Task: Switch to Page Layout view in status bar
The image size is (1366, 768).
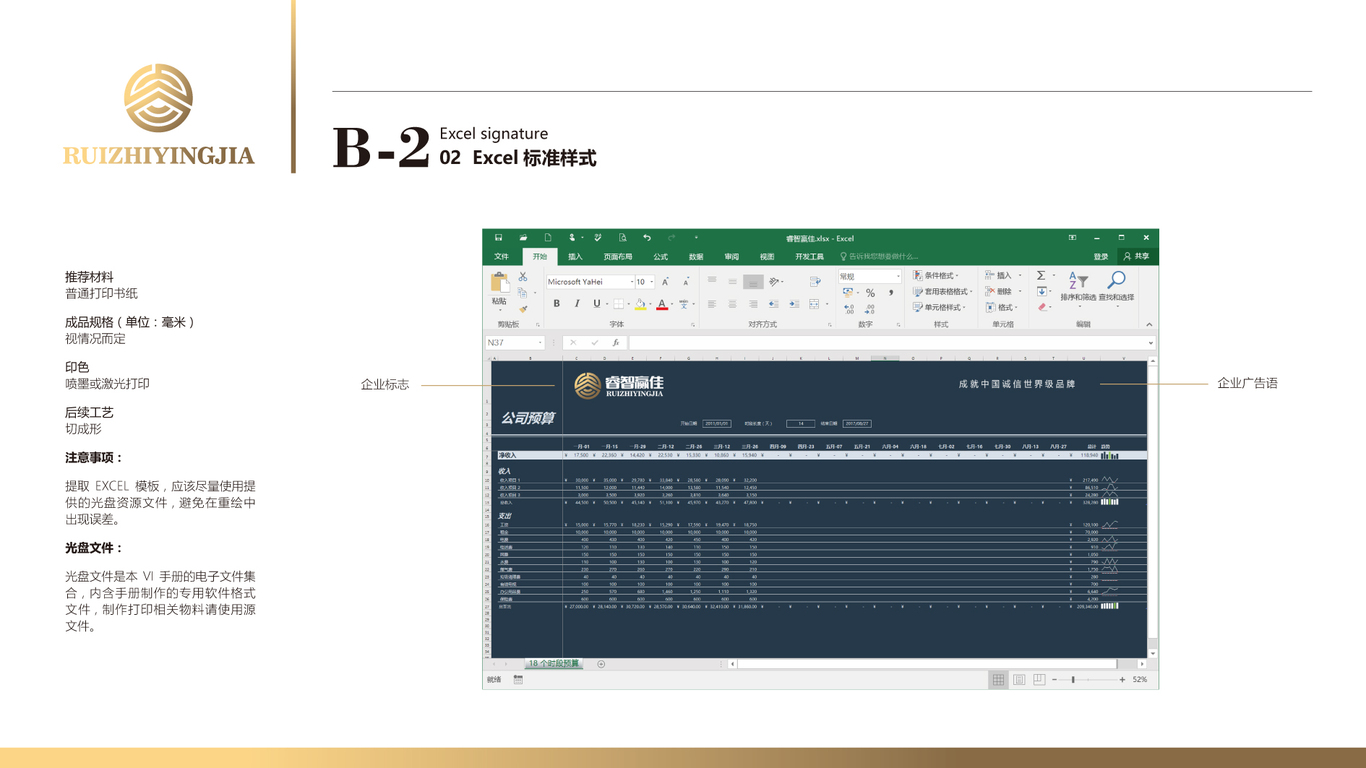Action: 1019,680
